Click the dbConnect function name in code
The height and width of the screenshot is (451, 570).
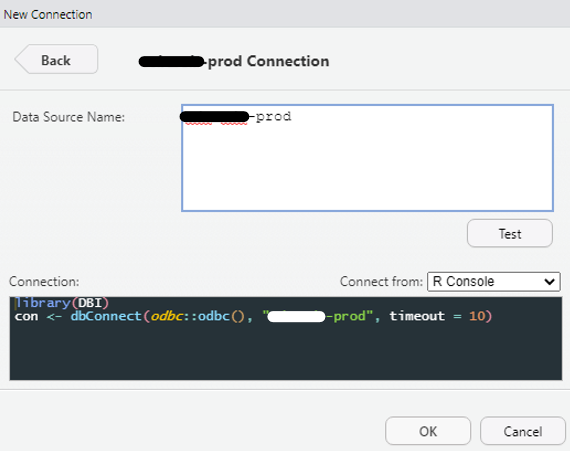(x=106, y=316)
